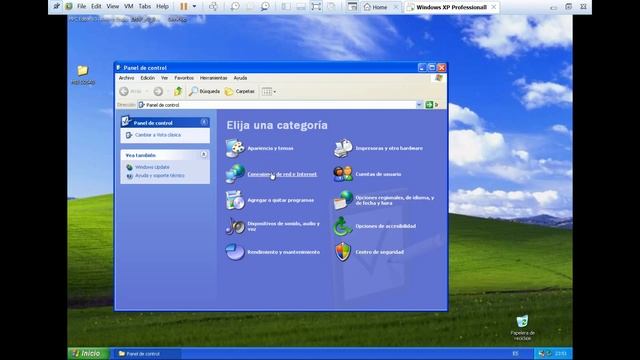Click the green Ir go arrow

(x=429, y=105)
